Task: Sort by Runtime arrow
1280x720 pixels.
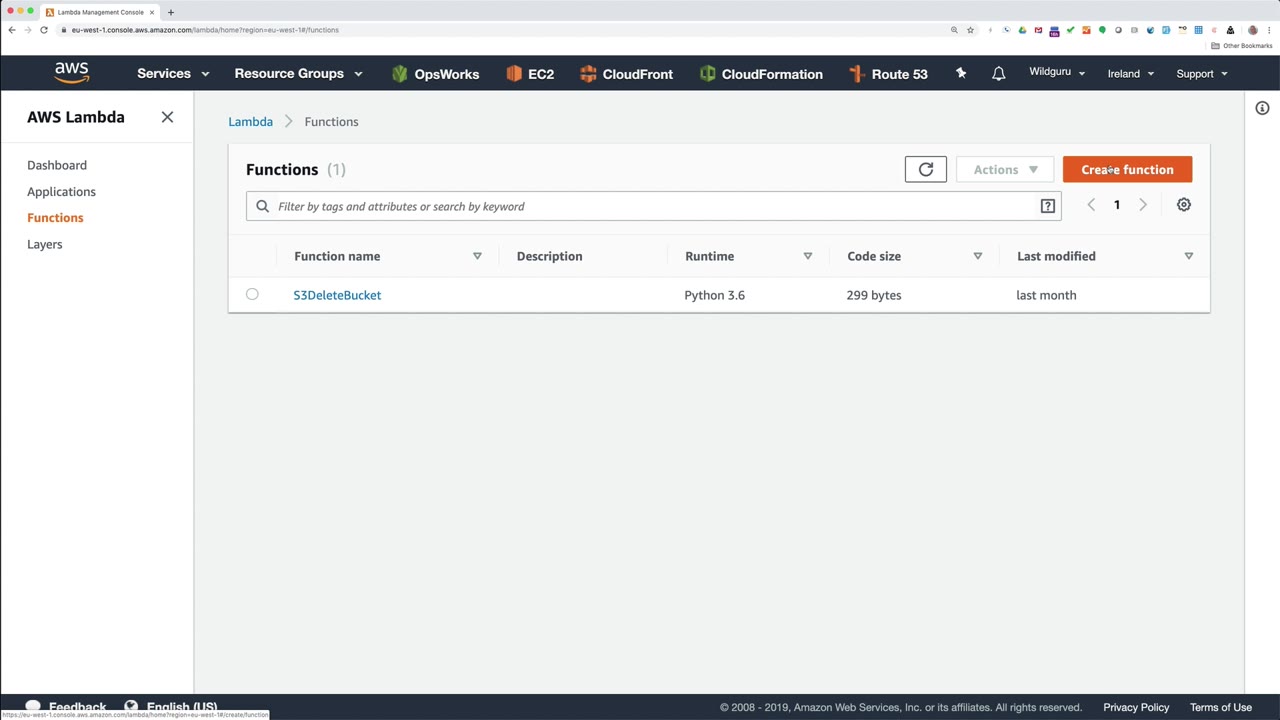Action: pos(808,256)
